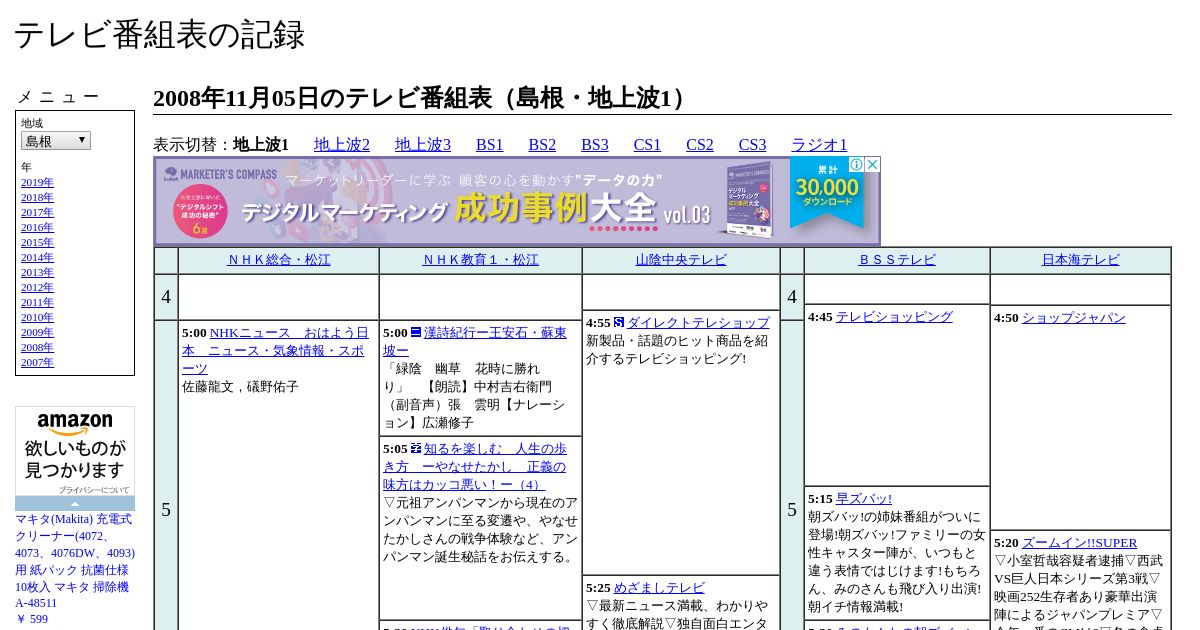Open the 2010年 archive link

37,317
